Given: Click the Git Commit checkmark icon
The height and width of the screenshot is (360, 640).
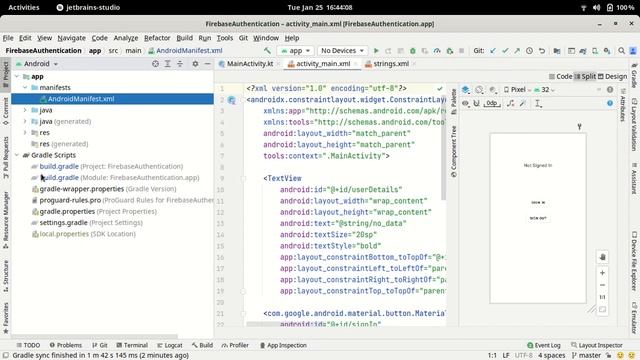Looking at the screenshot, I should click(x=505, y=51).
